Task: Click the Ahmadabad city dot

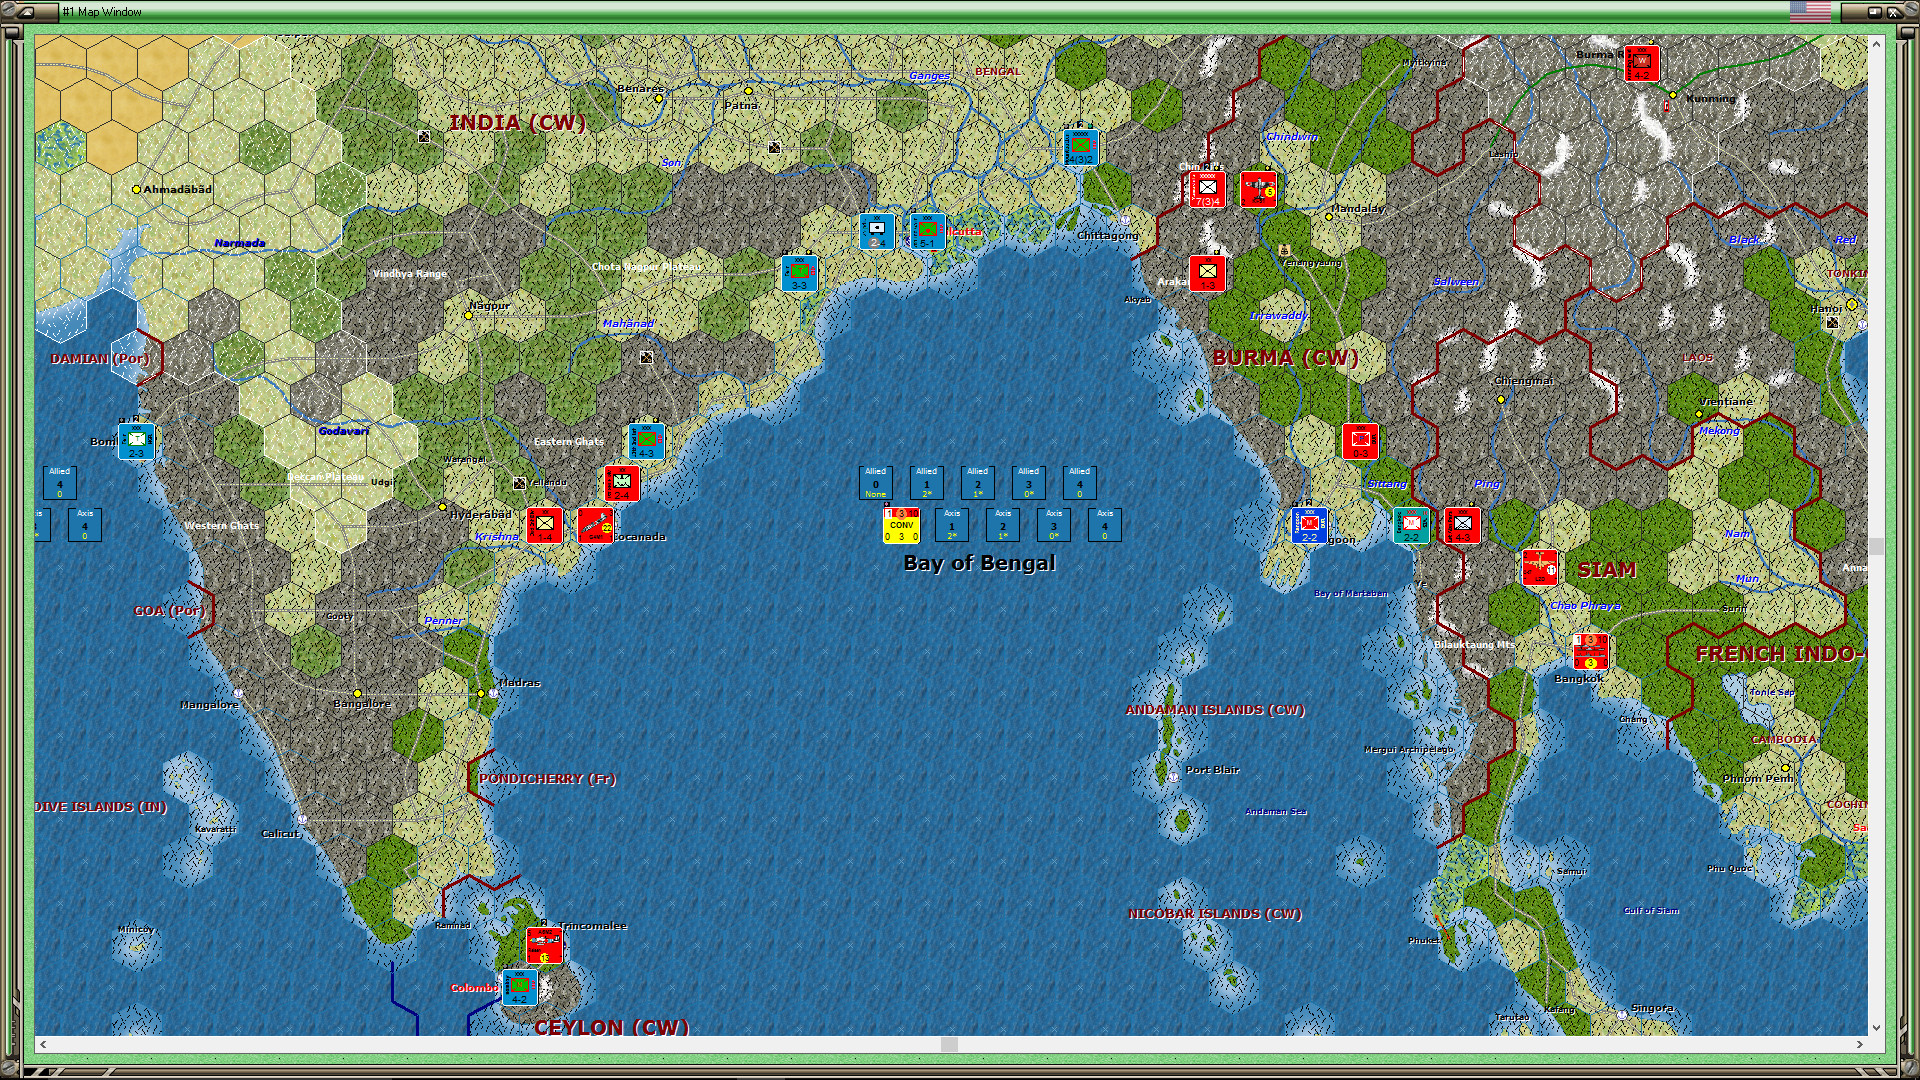Action: [137, 189]
